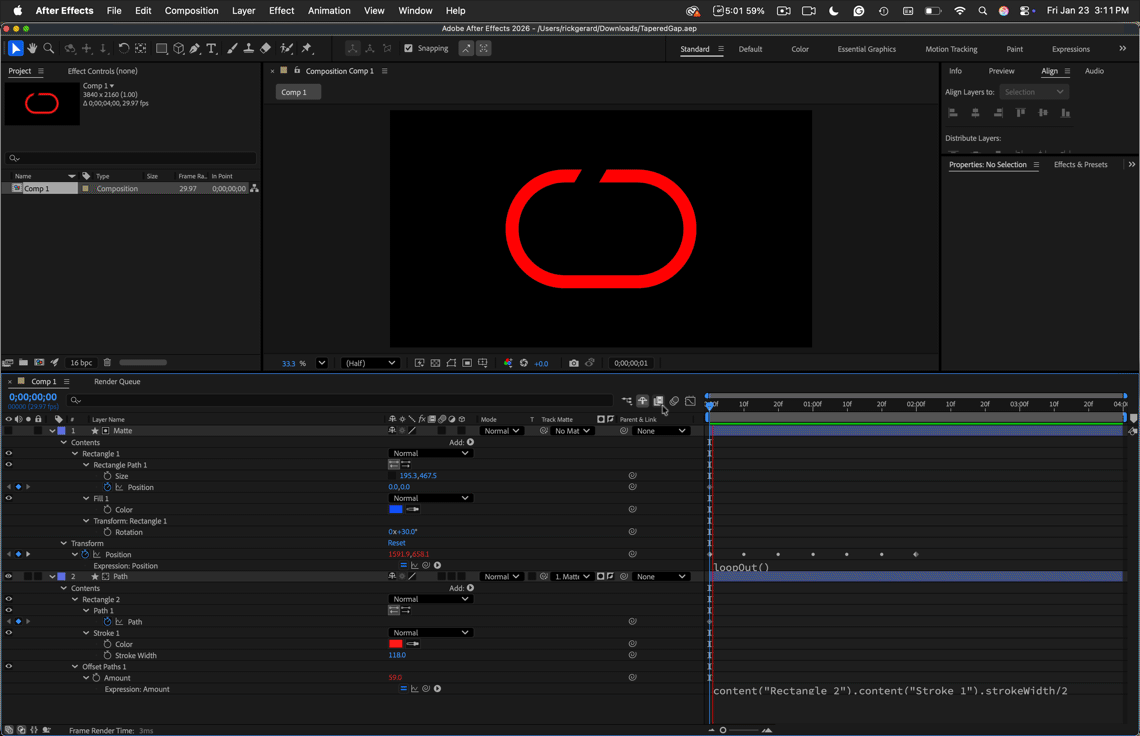
Task: Click the Comp 1 breadcrumb button in viewer
Action: 297,92
